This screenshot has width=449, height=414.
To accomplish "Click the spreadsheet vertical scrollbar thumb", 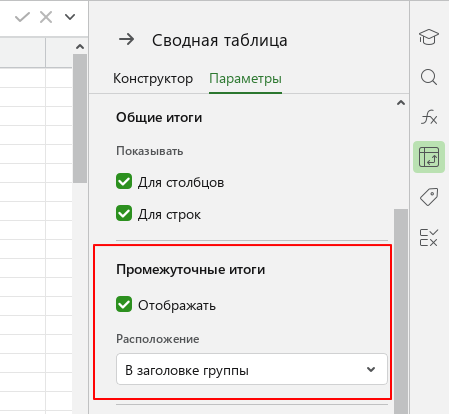I will 80,118.
